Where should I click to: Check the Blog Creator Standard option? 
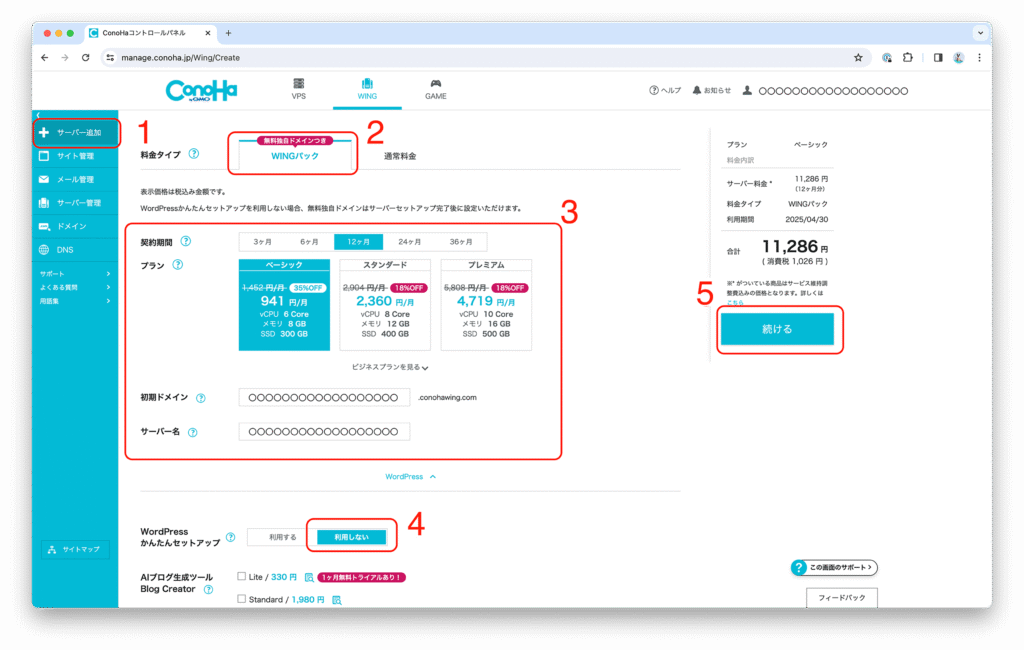pos(242,599)
